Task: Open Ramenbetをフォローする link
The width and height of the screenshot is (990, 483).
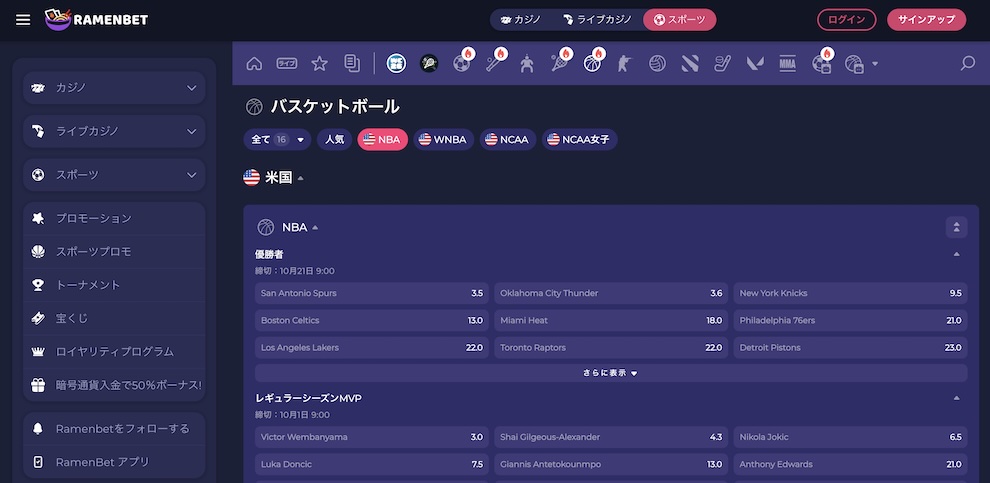Action: click(x=114, y=429)
